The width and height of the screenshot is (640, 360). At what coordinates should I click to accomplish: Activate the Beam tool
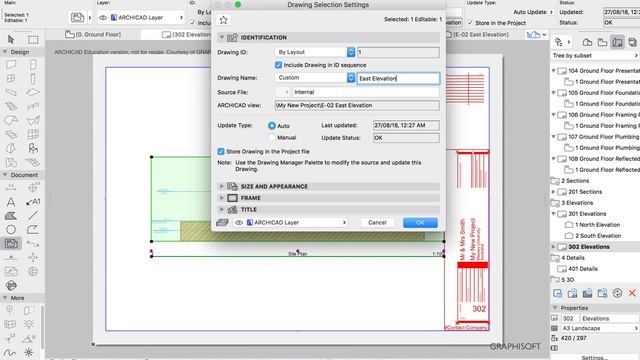click(11, 92)
